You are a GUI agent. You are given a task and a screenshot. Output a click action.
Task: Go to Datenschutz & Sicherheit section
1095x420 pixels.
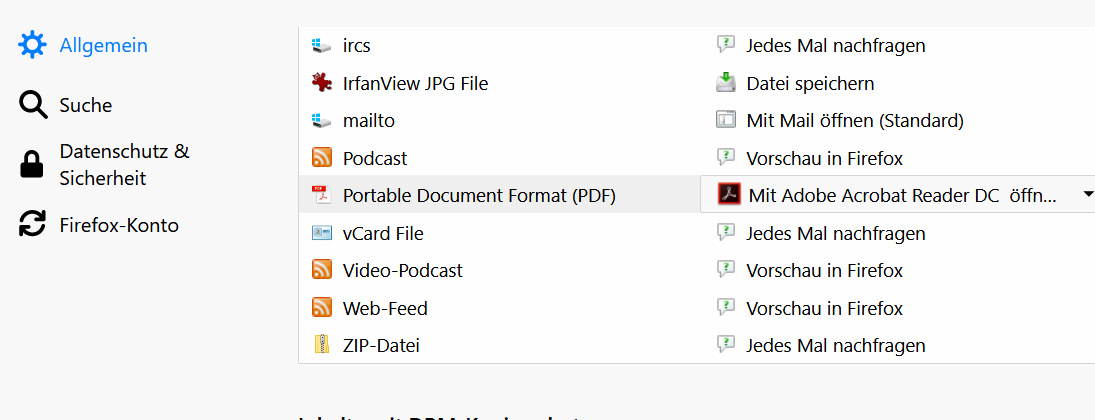click(x=124, y=165)
